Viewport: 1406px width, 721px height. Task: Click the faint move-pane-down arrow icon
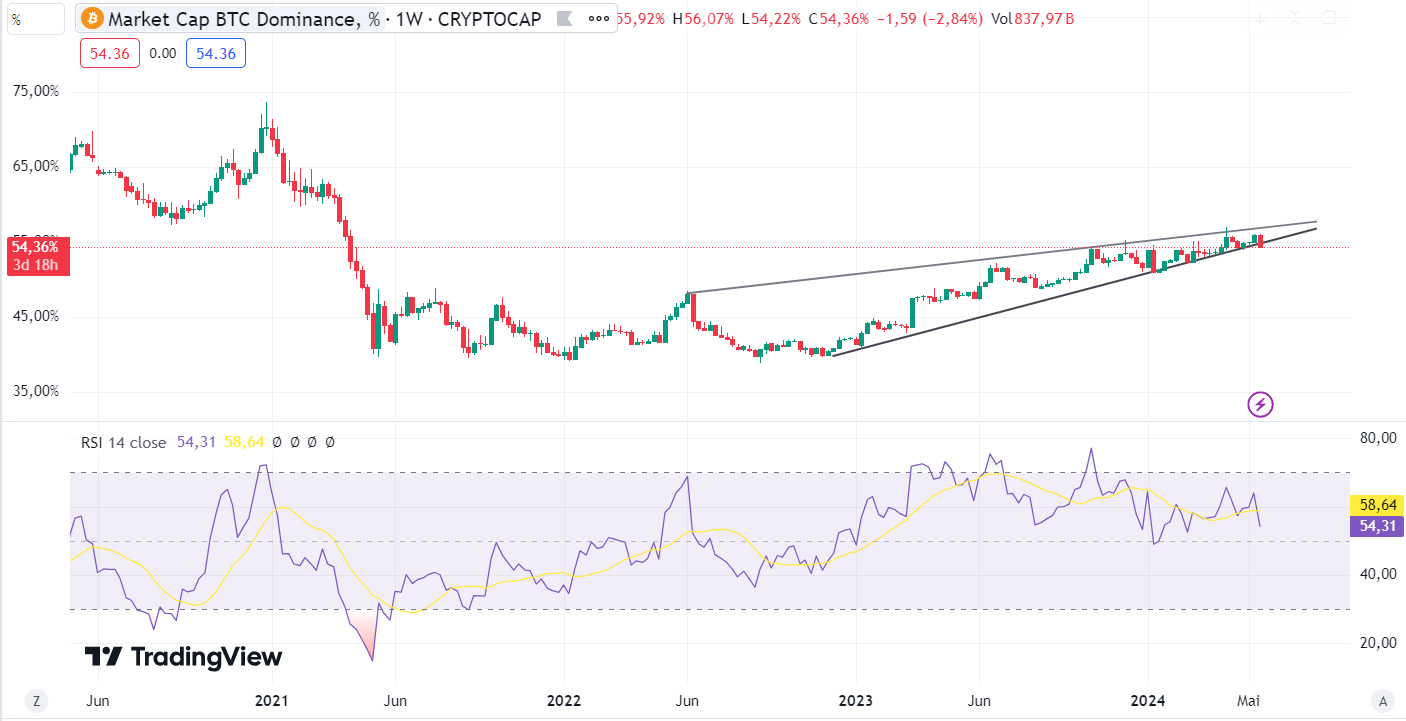tap(1261, 17)
